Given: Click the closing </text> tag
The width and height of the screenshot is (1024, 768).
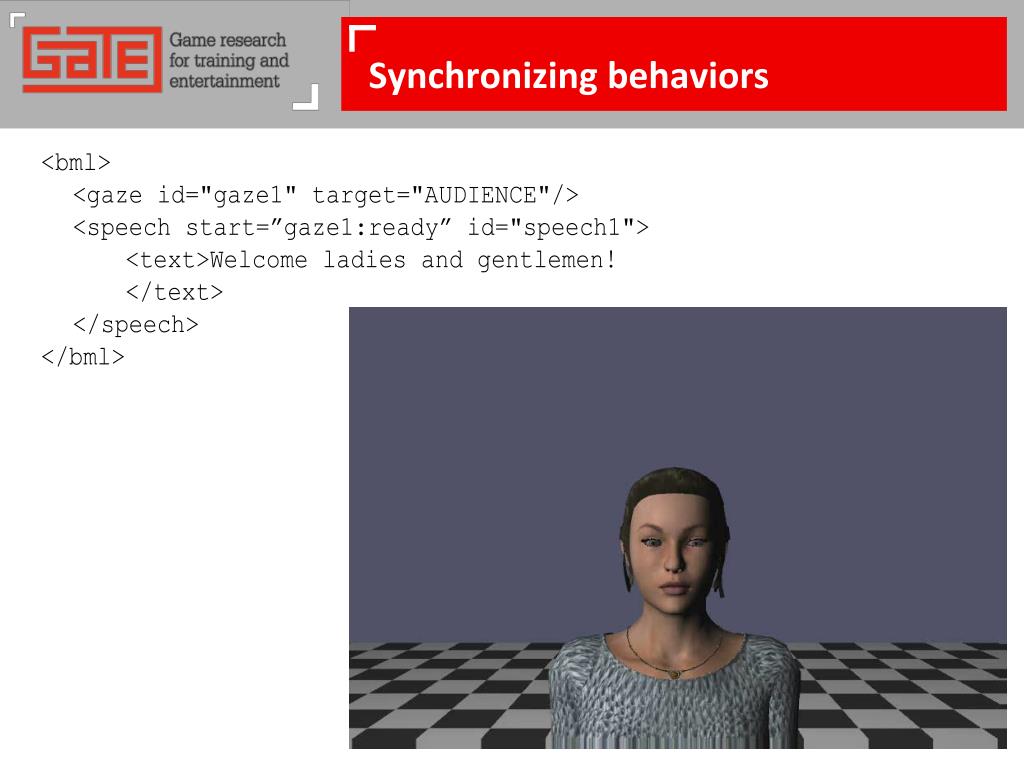Looking at the screenshot, I should (x=174, y=292).
